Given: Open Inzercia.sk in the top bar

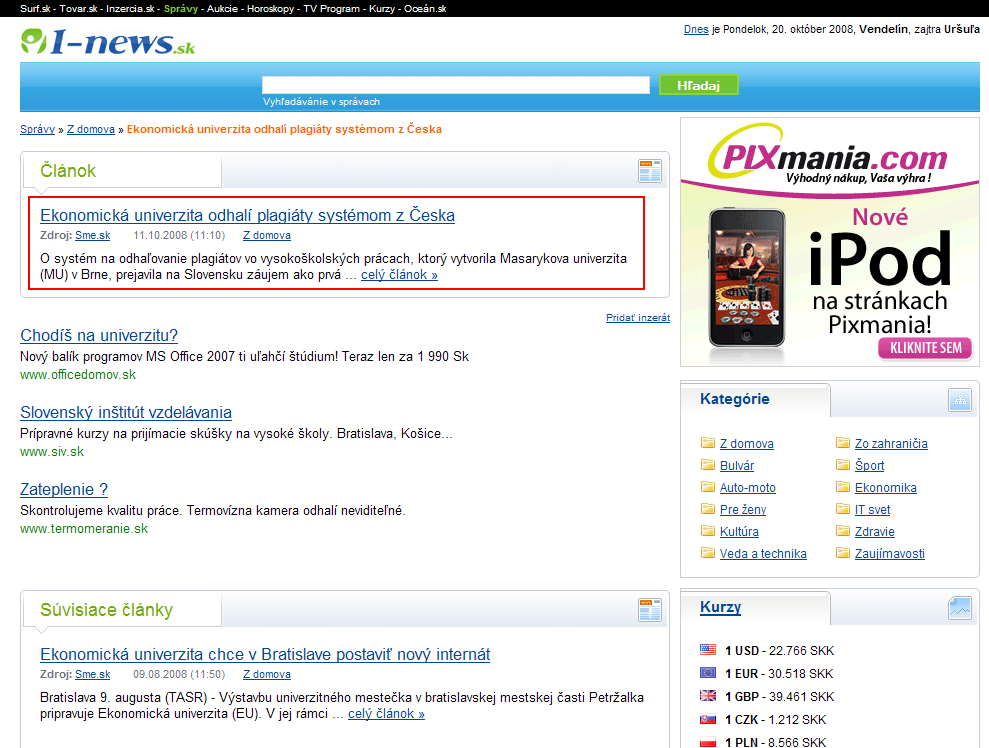Looking at the screenshot, I should 131,9.
